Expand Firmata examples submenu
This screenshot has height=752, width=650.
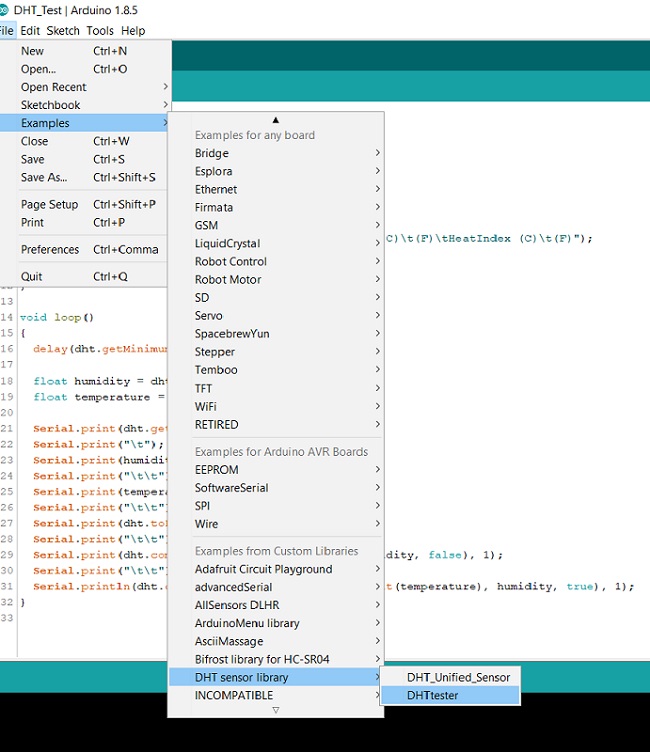coord(276,207)
